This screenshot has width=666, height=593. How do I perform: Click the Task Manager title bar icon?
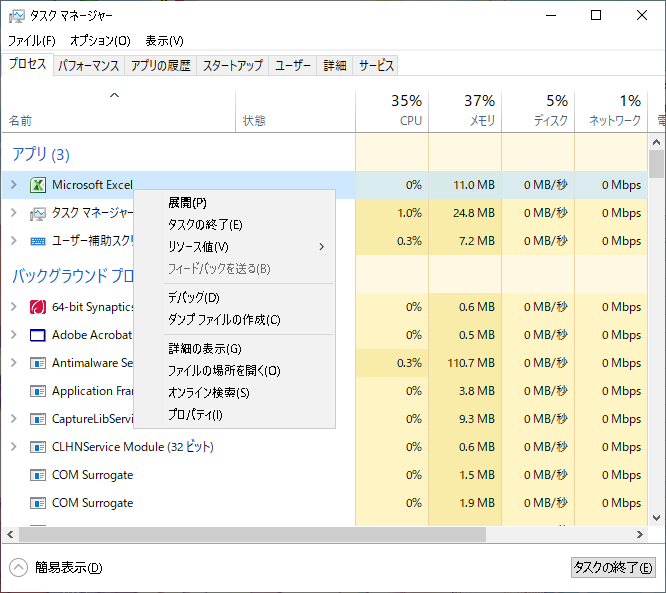(x=17, y=16)
